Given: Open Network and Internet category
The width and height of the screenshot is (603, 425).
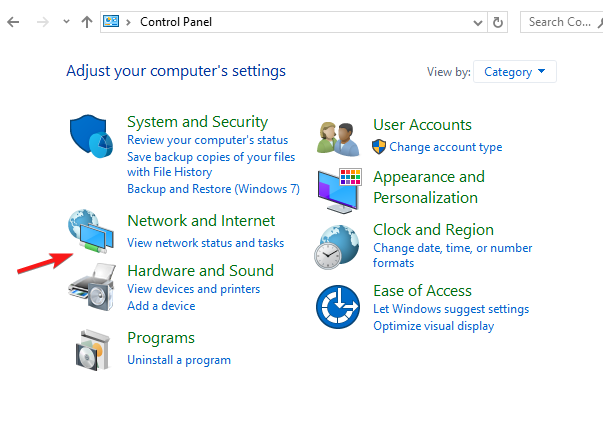Looking at the screenshot, I should pos(201,221).
